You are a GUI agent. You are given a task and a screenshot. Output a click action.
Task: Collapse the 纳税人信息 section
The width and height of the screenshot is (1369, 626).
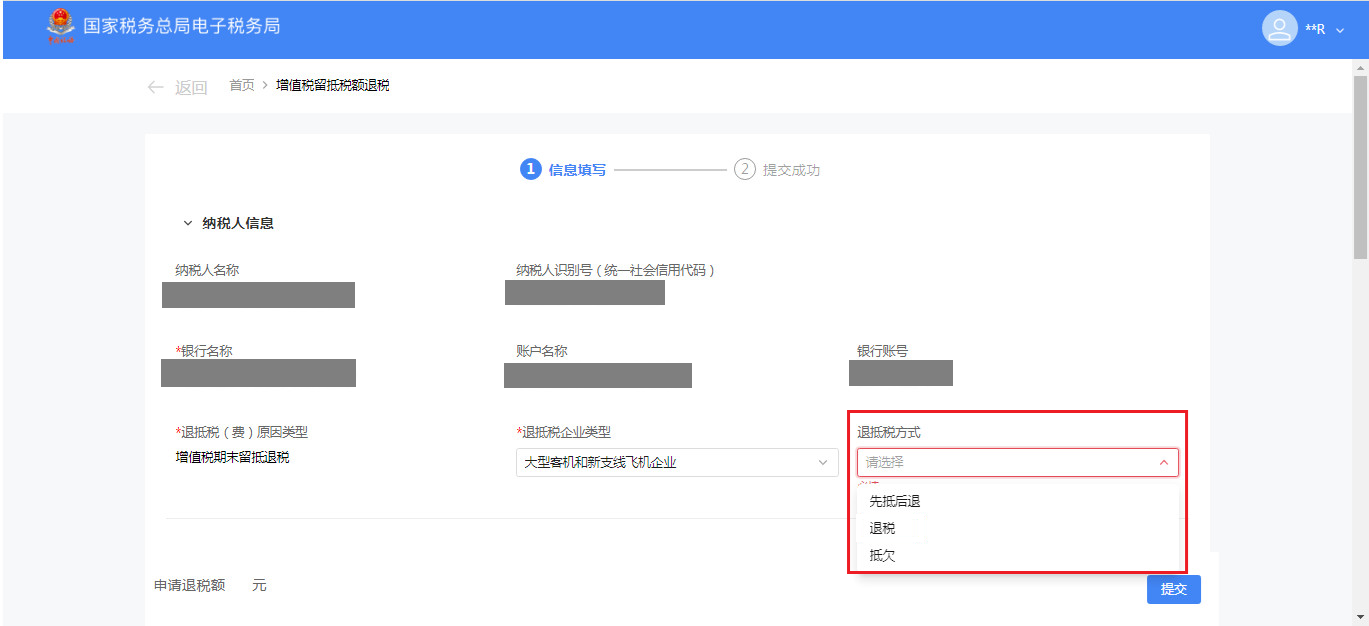click(187, 224)
